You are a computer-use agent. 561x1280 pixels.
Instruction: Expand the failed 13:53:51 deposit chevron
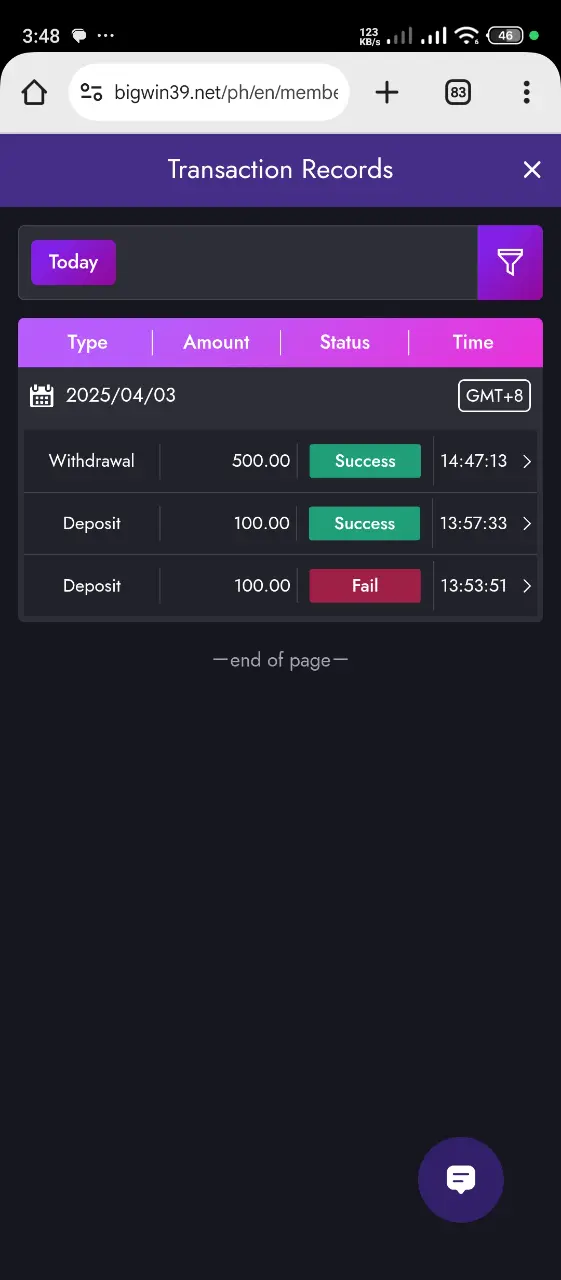click(x=528, y=586)
